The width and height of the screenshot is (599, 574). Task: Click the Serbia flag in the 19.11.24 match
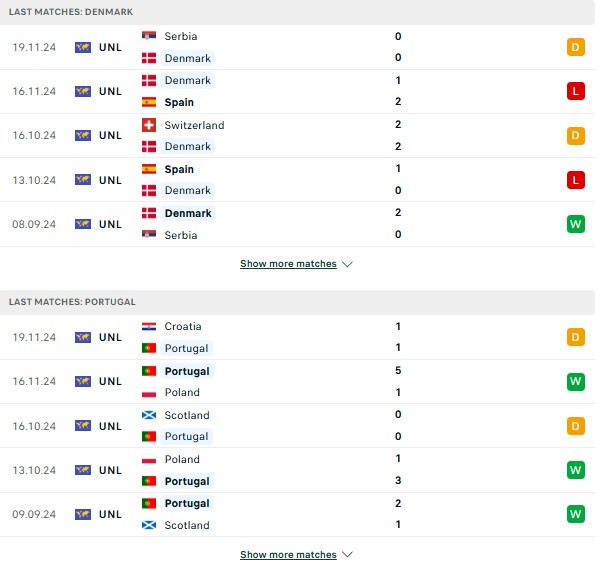pos(149,36)
